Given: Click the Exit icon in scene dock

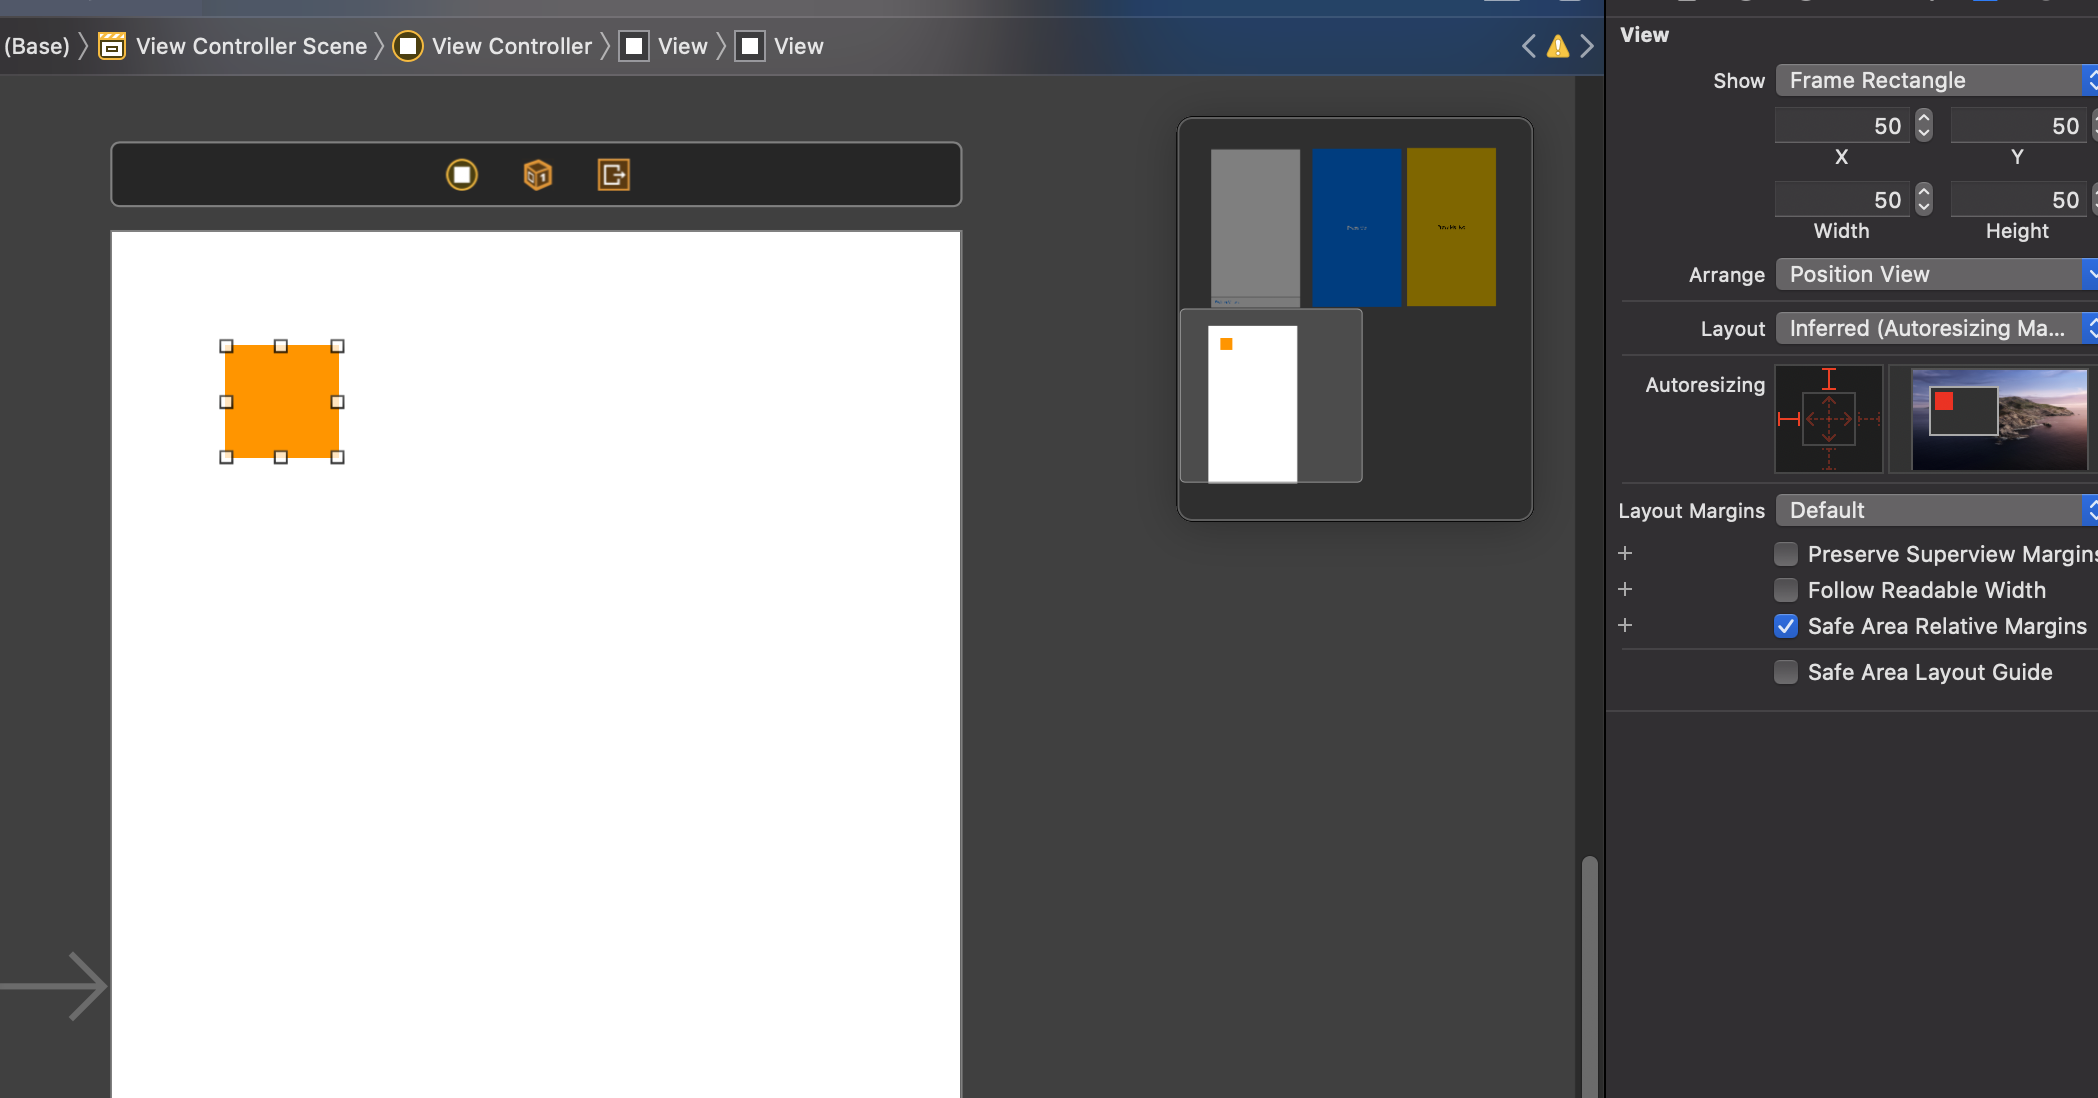Looking at the screenshot, I should point(613,175).
